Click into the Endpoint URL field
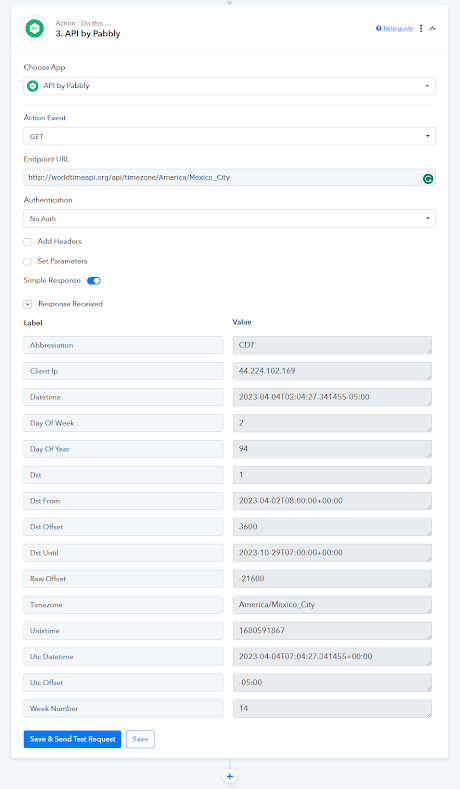 point(221,178)
